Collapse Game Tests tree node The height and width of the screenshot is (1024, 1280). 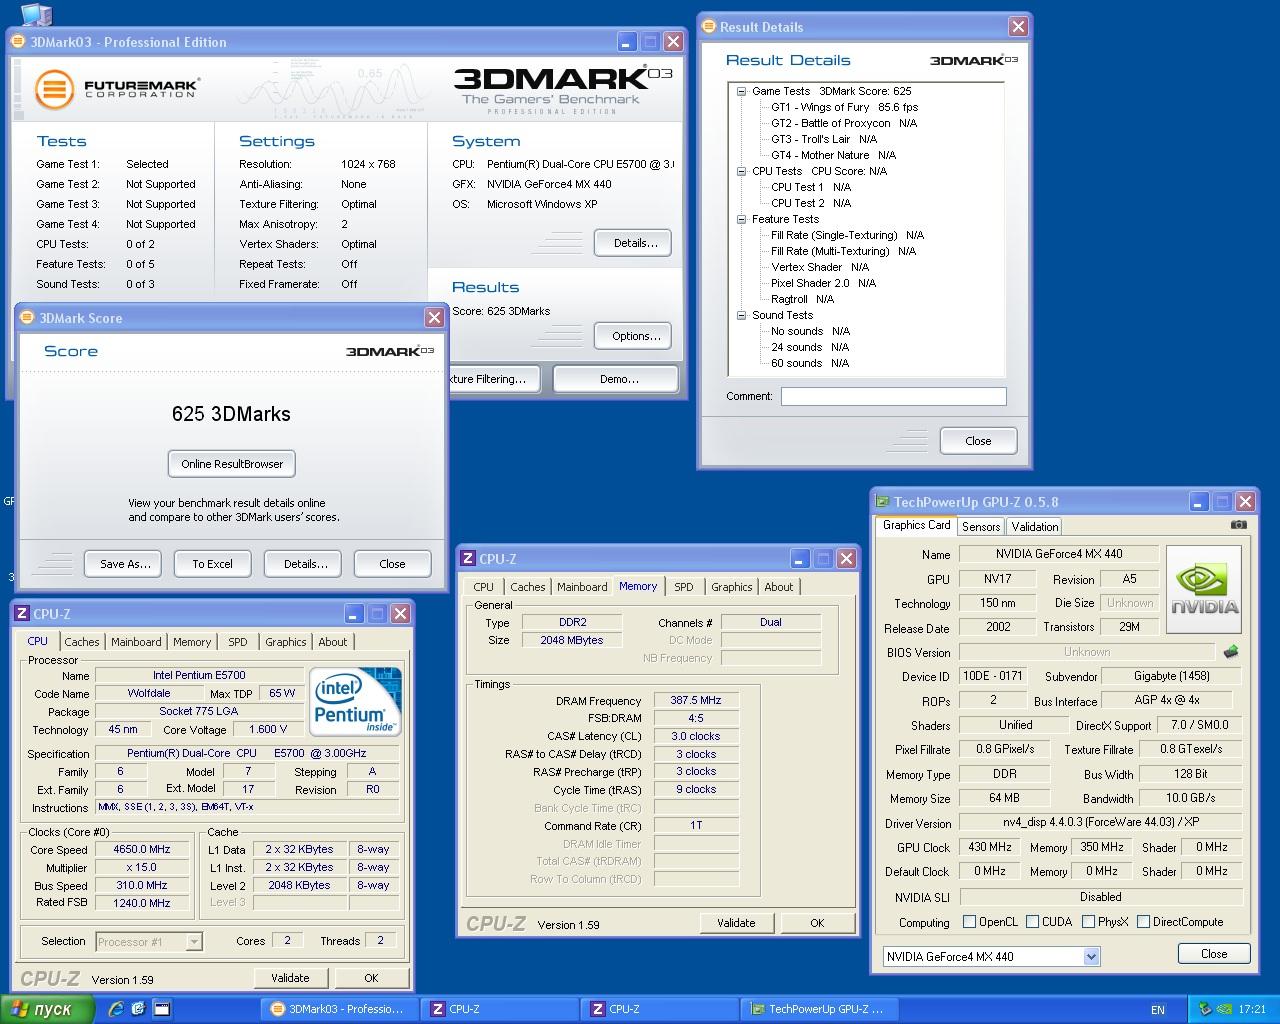click(742, 91)
